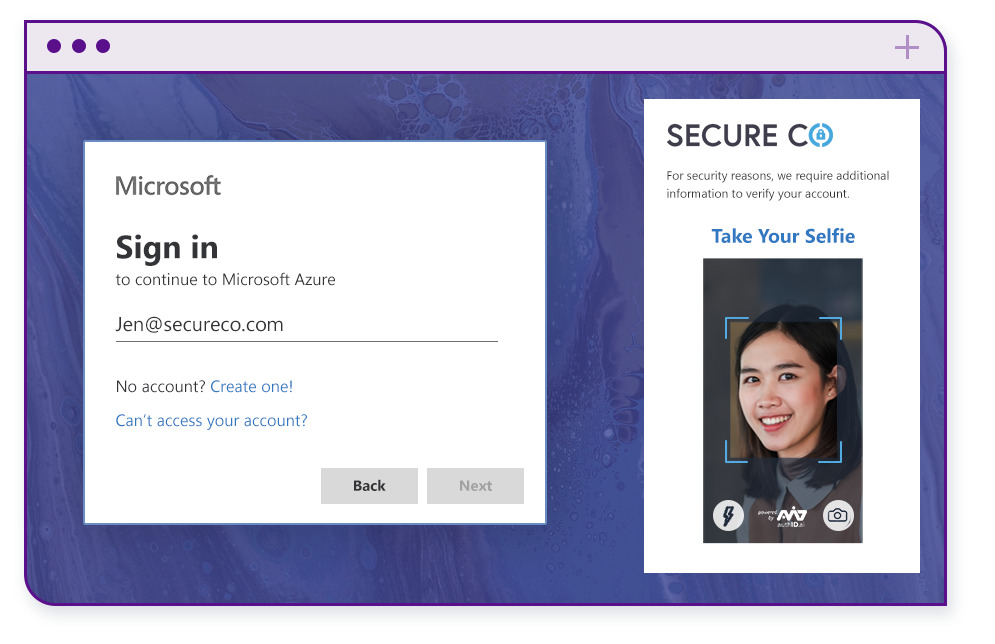
Task: Focus the email field with Jen@secureco.com
Action: tap(306, 325)
